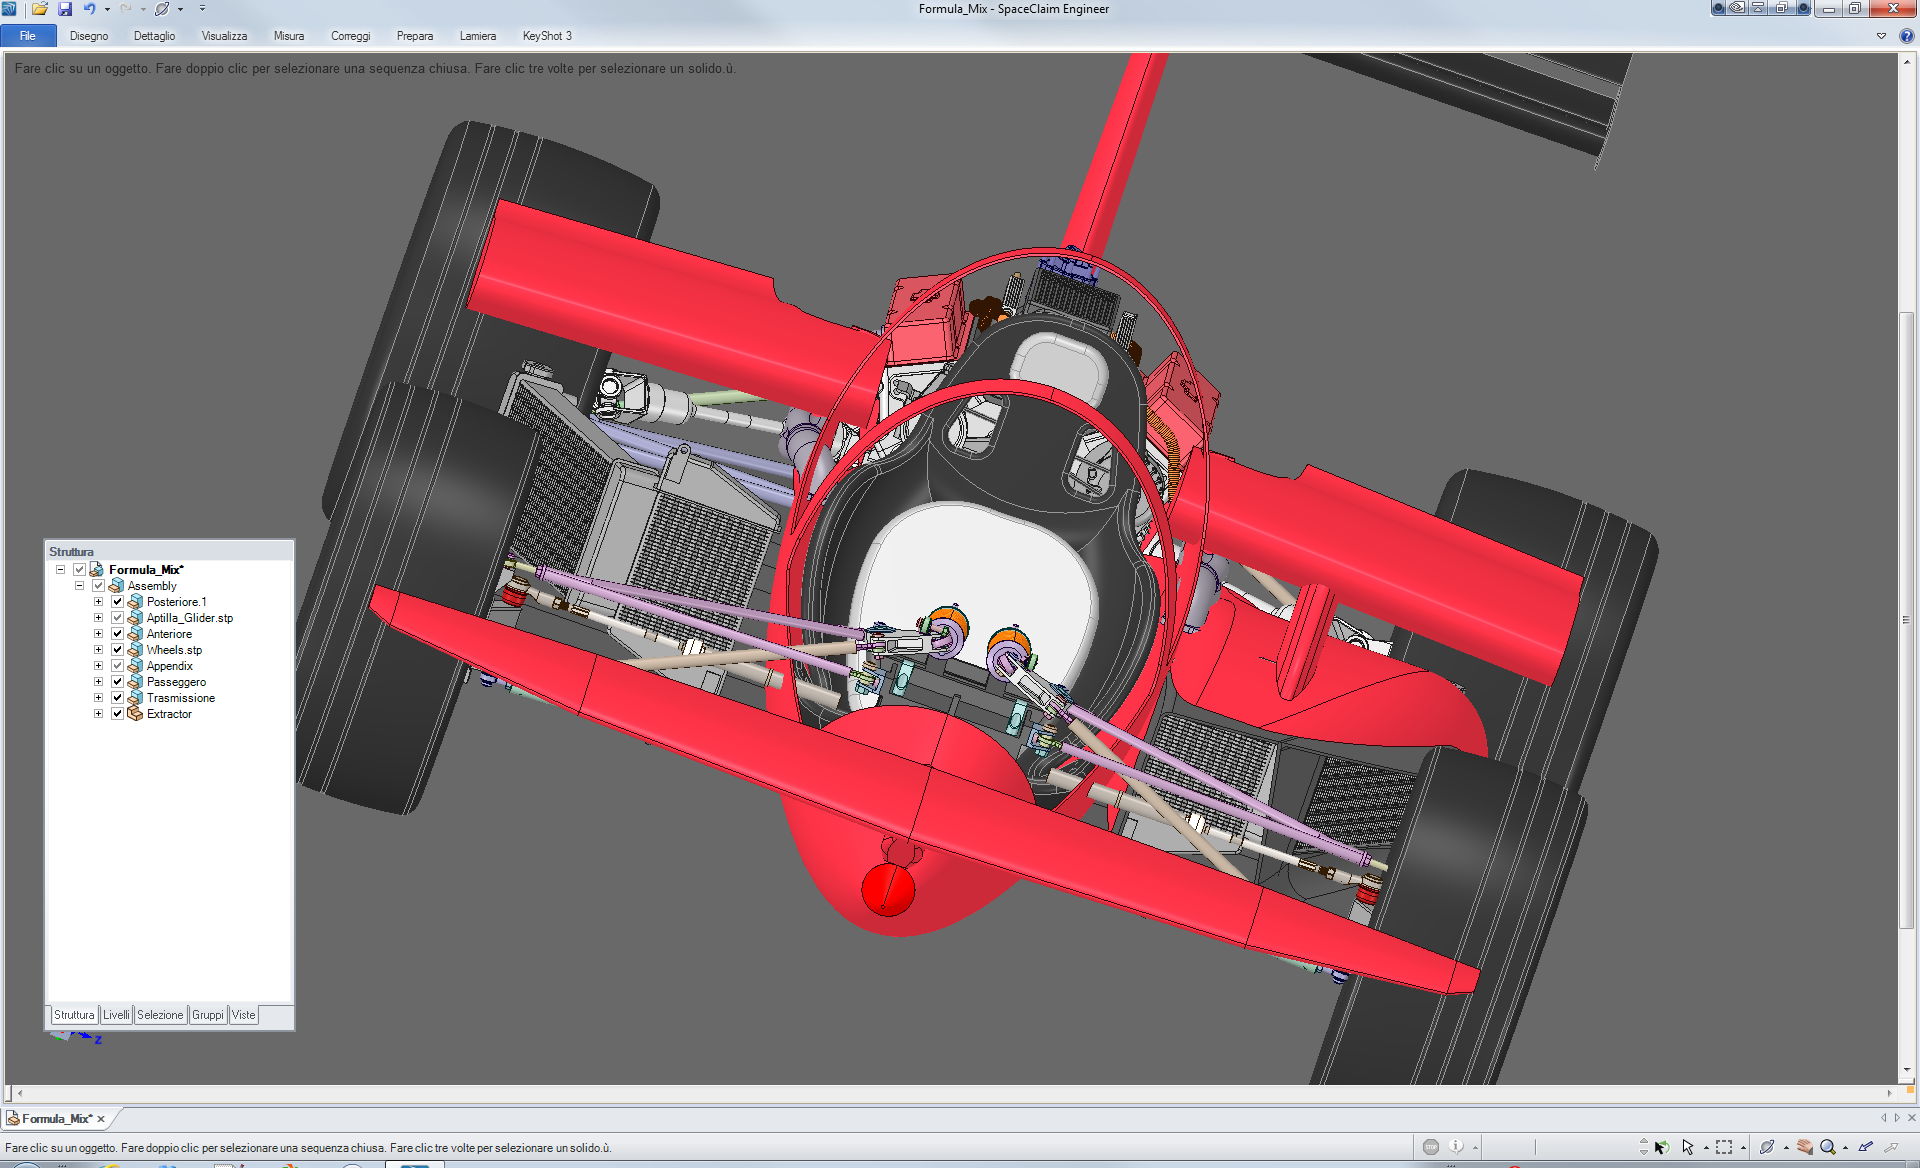Switch to the Dettaglio ribbon tab

(x=154, y=36)
